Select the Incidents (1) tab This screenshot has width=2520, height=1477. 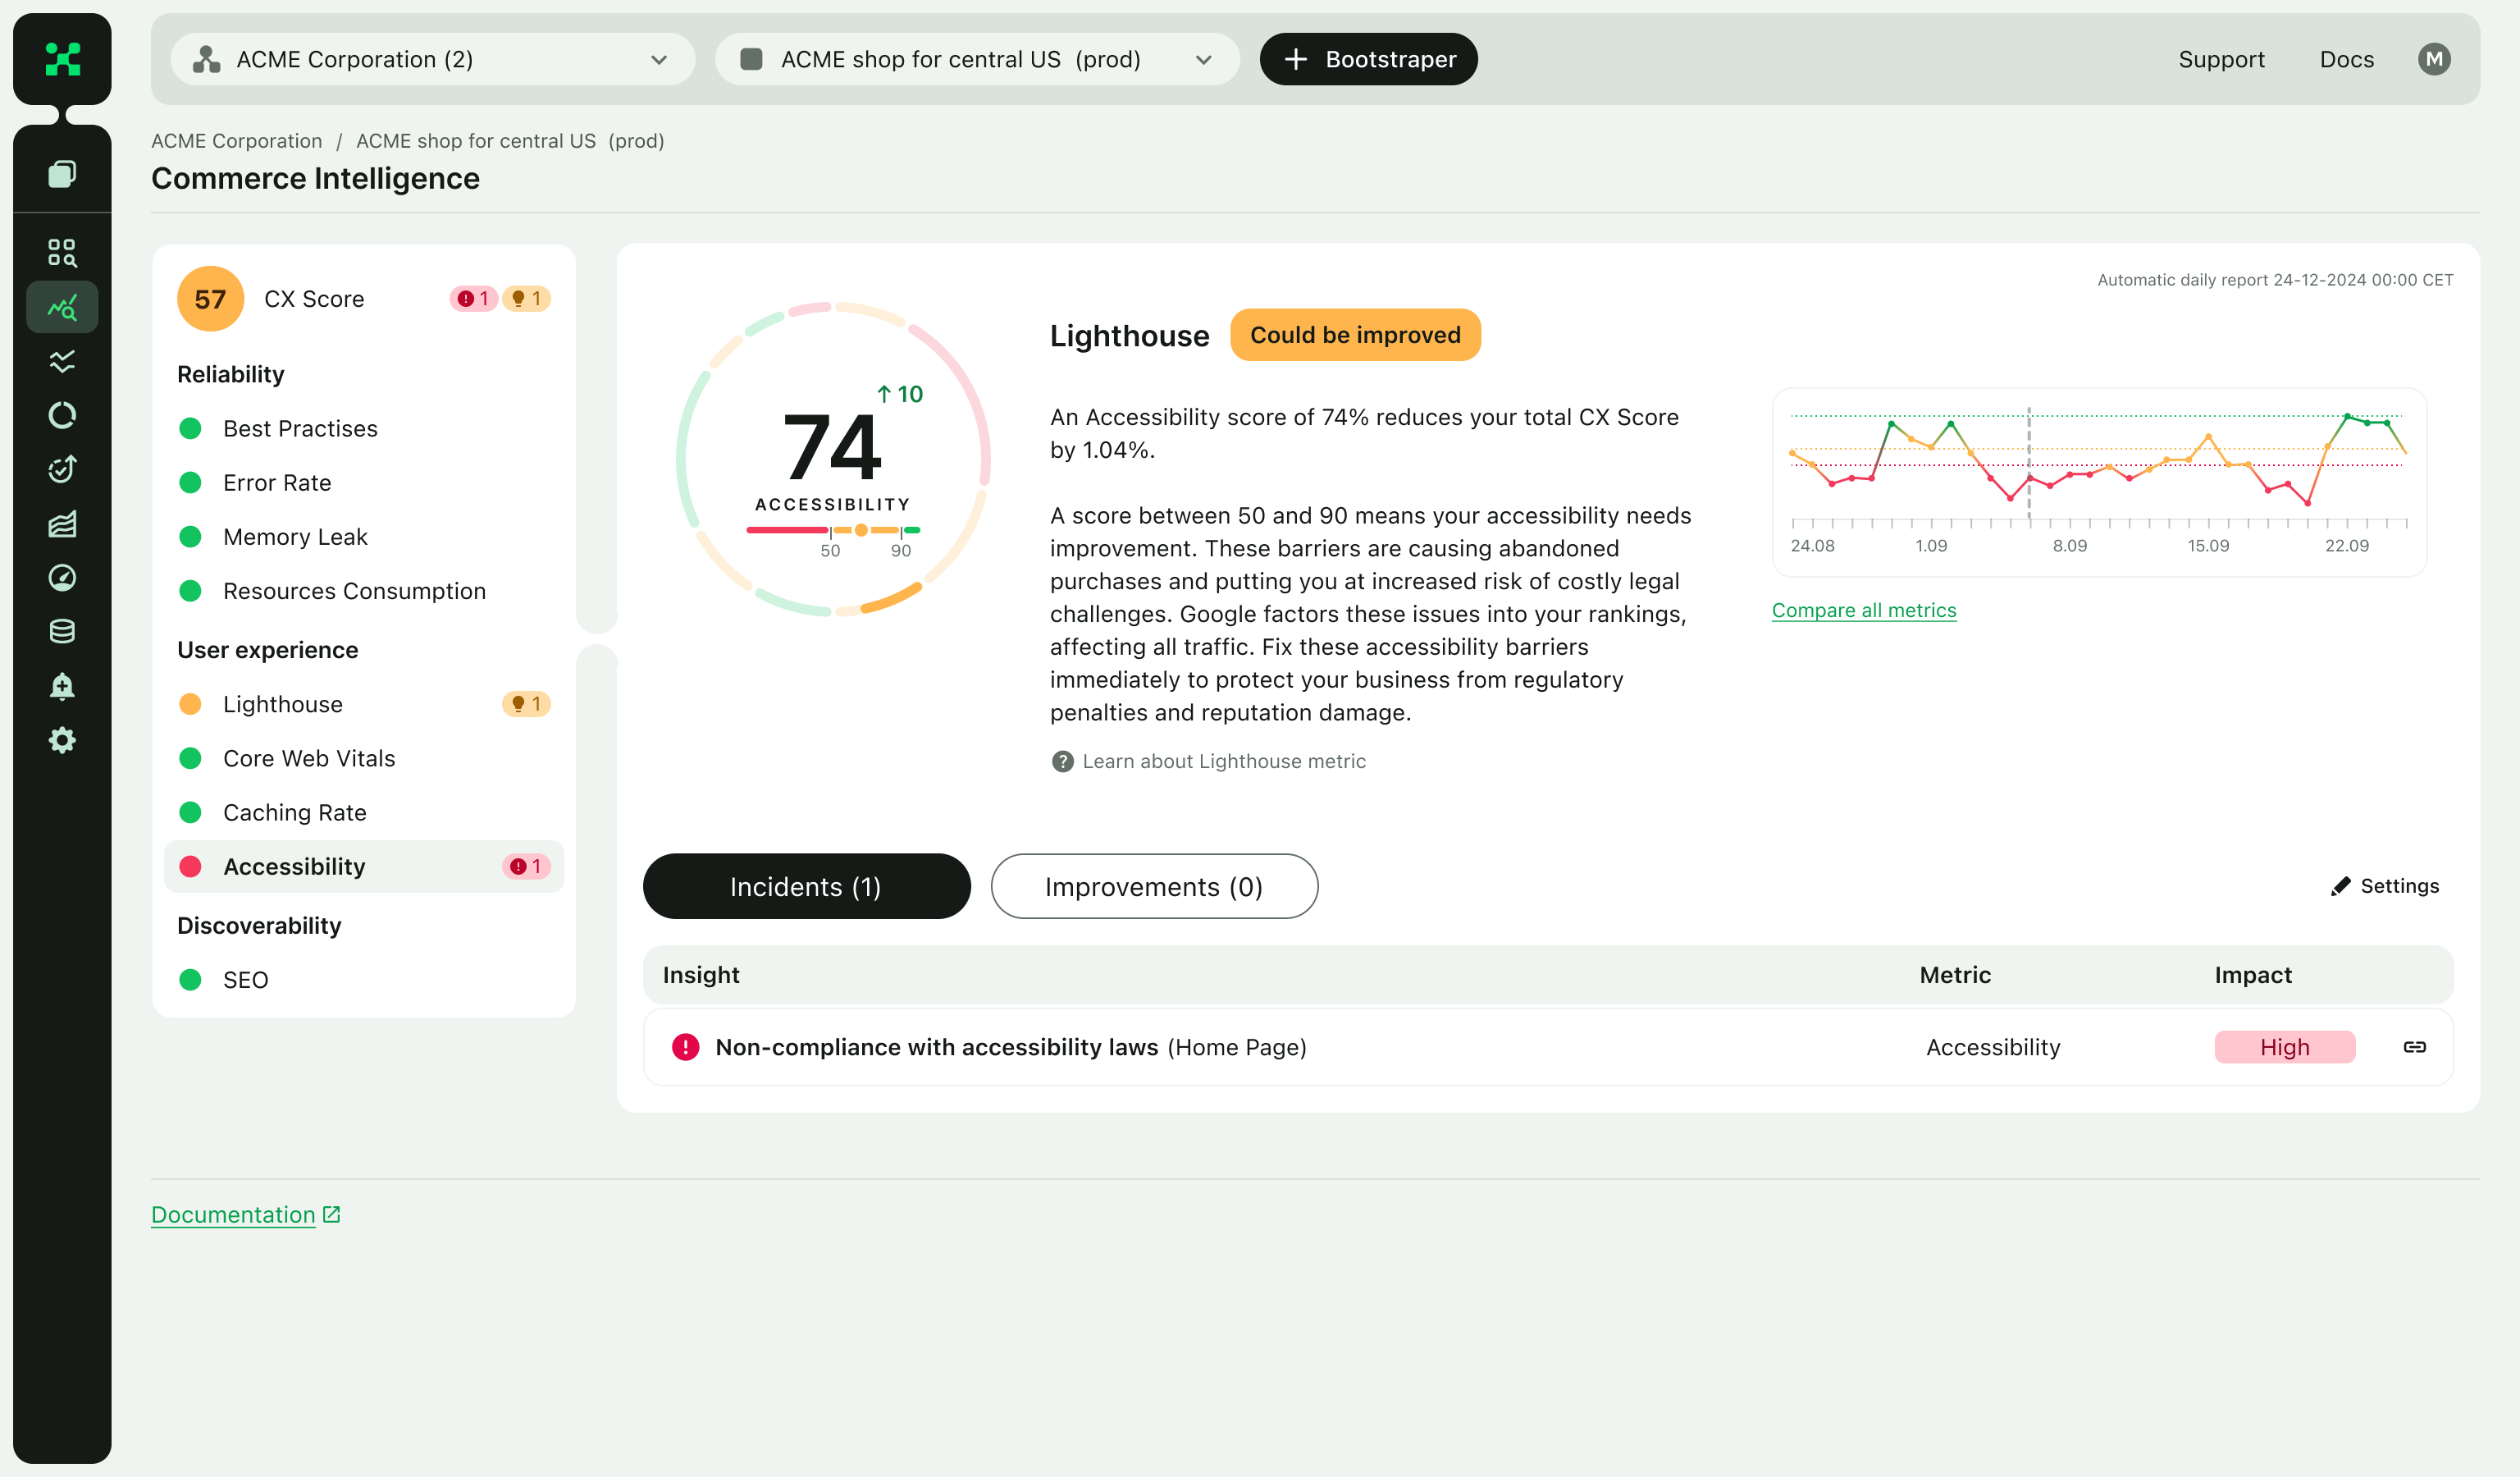pyautogui.click(x=806, y=886)
